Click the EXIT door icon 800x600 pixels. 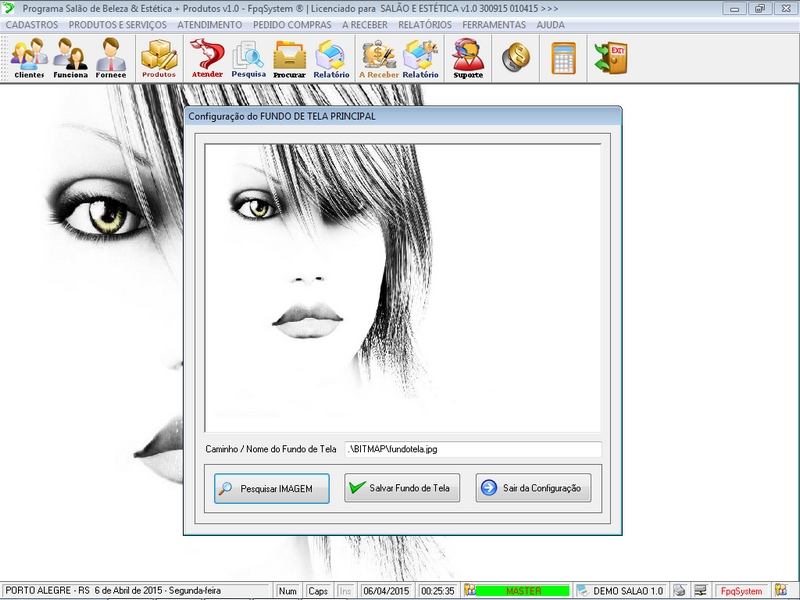(611, 57)
